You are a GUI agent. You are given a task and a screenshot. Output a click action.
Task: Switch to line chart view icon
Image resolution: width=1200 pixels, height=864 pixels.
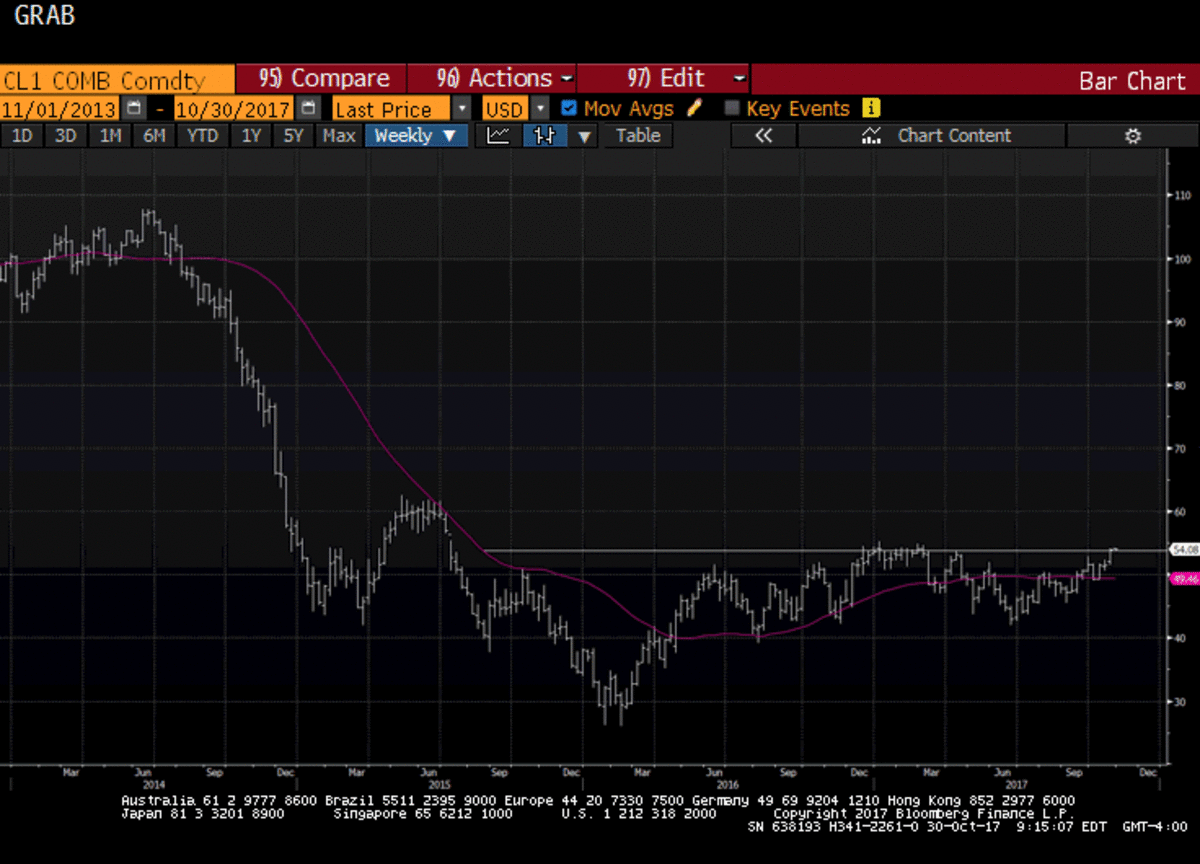[500, 136]
